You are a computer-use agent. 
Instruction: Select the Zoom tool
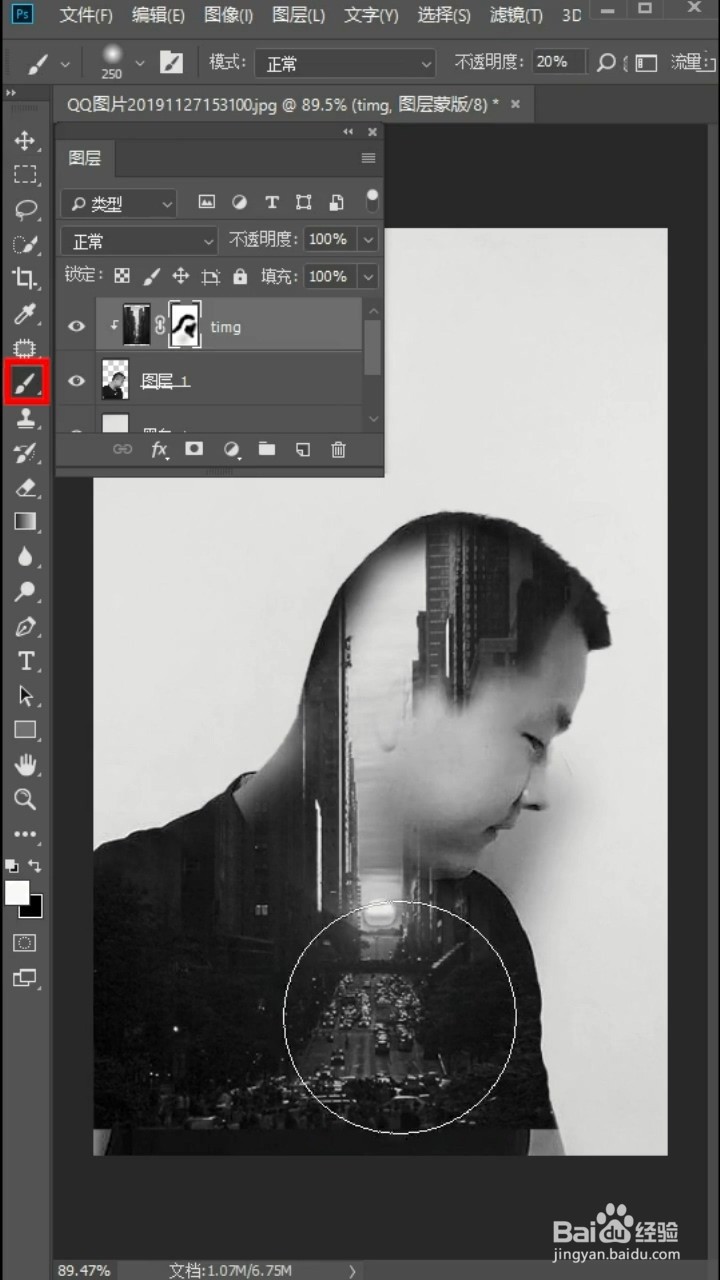pyautogui.click(x=25, y=799)
